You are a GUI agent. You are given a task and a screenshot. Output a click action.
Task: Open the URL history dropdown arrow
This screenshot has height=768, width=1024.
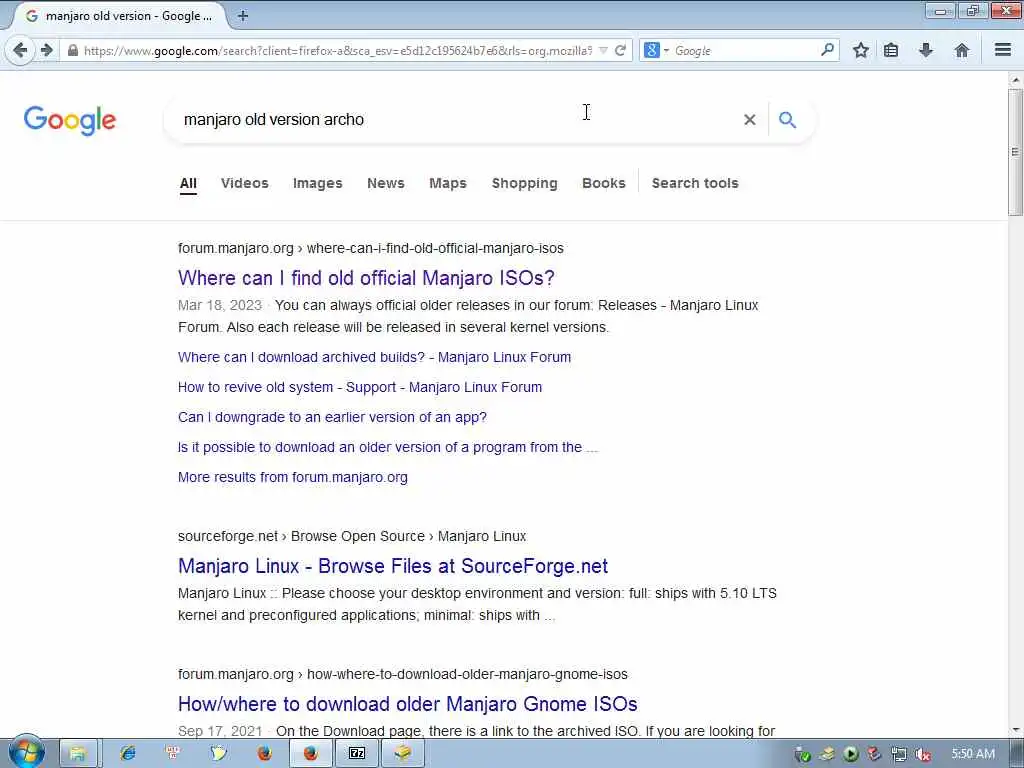(603, 50)
